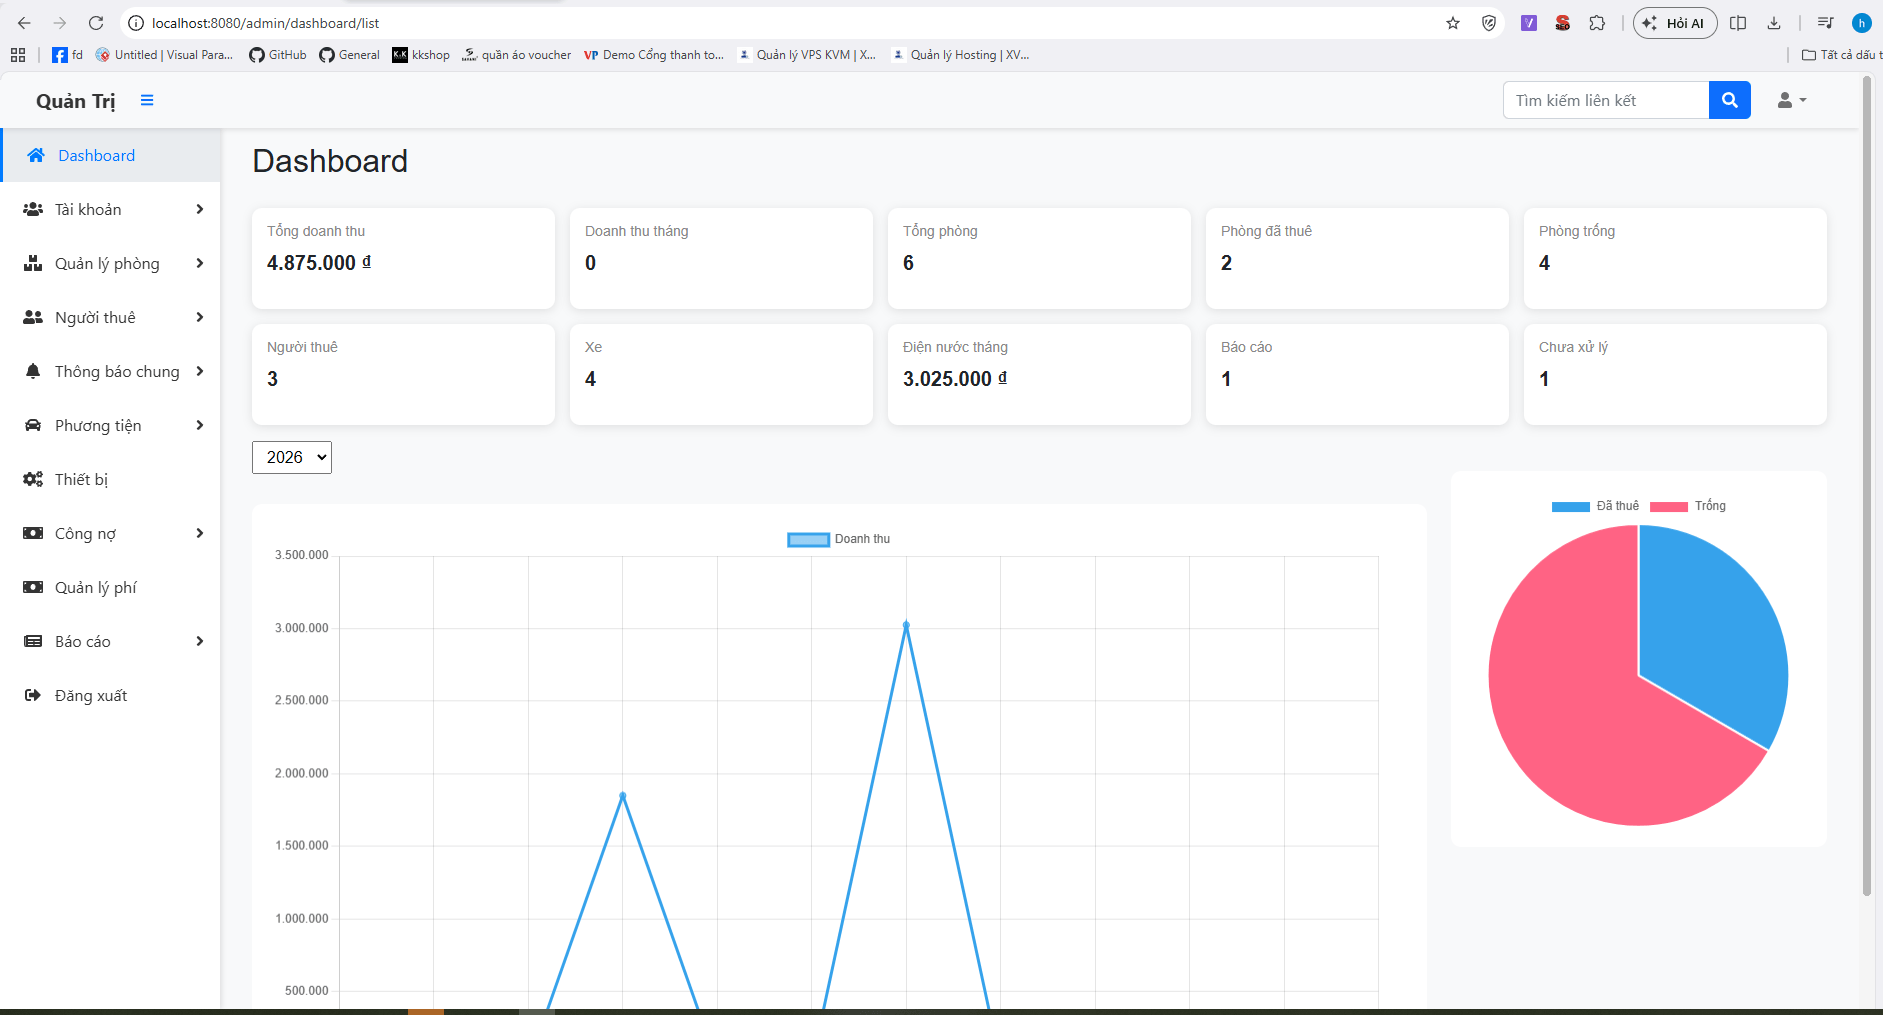Click the browser address bar URL
Screen dimensions: 1883x1015
point(265,23)
